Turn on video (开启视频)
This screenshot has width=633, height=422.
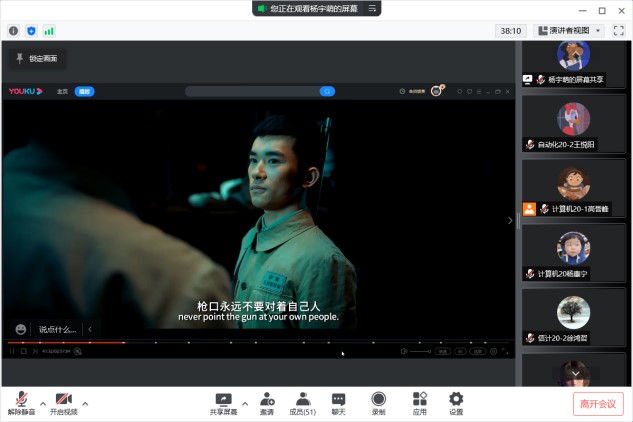(64, 403)
